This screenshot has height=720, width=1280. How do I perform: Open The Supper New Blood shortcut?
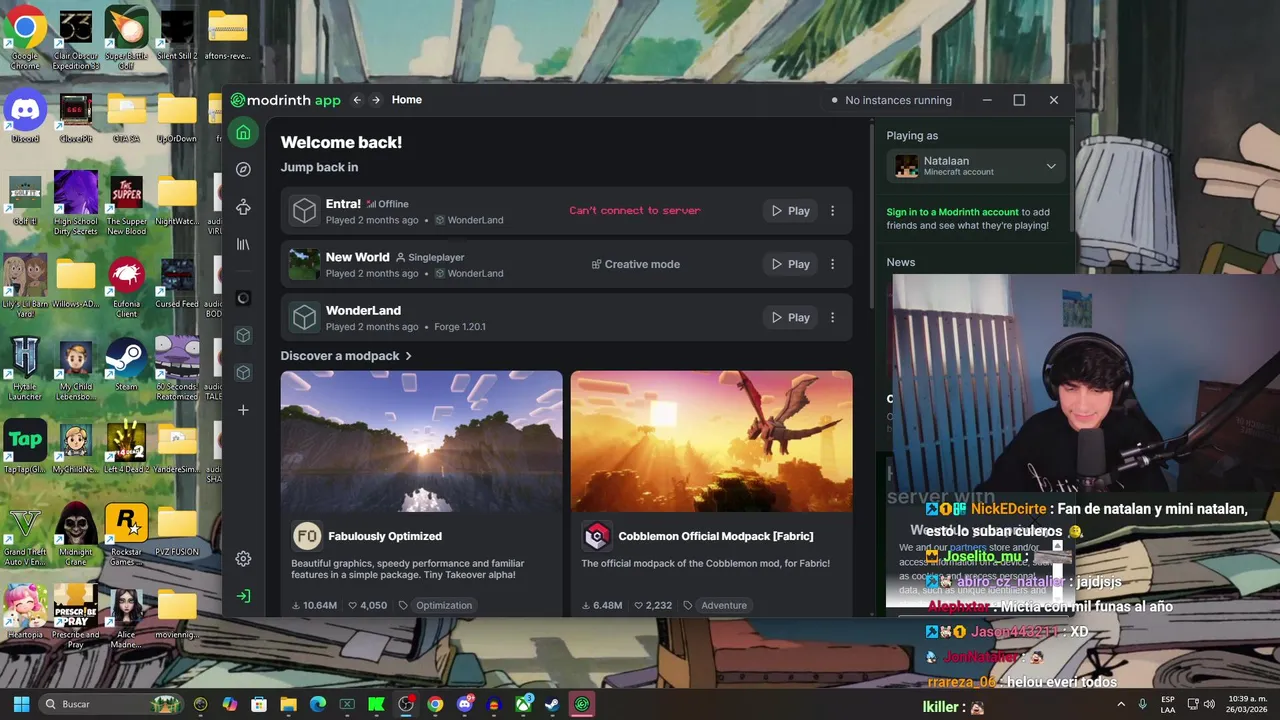pyautogui.click(x=126, y=204)
